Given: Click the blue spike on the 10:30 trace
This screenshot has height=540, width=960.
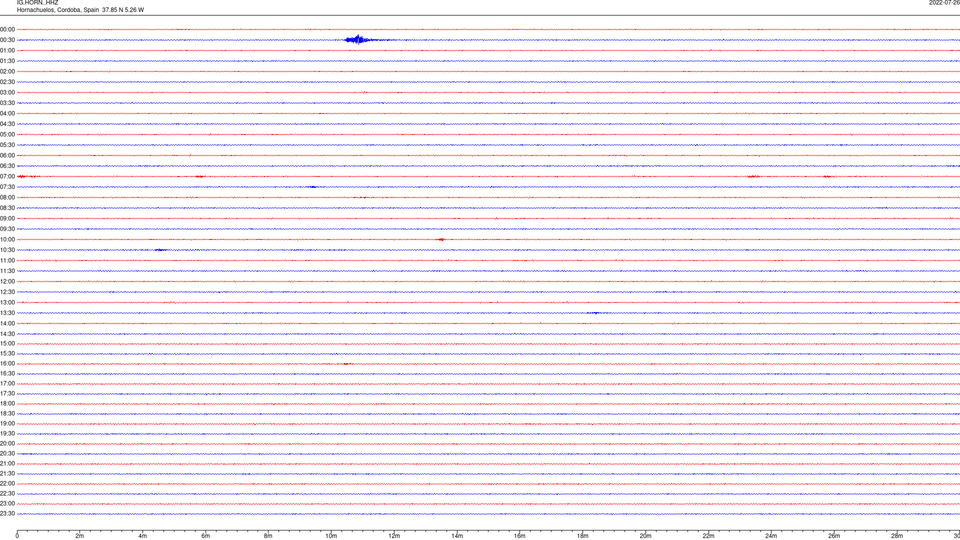Looking at the screenshot, I should coord(160,250).
